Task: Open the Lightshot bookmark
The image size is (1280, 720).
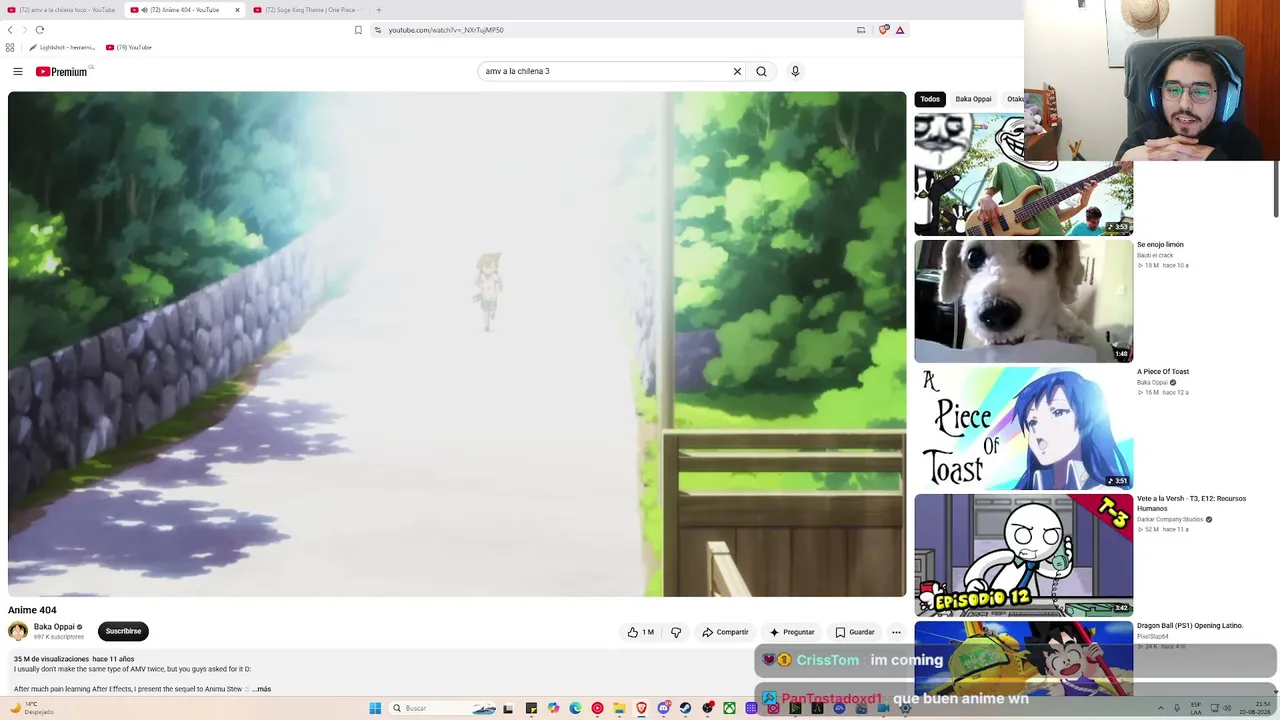Action: [x=62, y=47]
